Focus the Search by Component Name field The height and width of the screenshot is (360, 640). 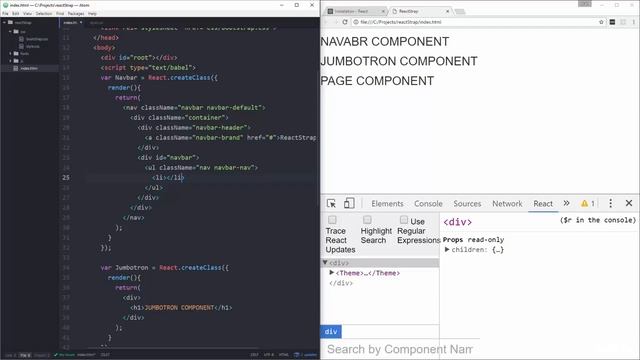400,349
